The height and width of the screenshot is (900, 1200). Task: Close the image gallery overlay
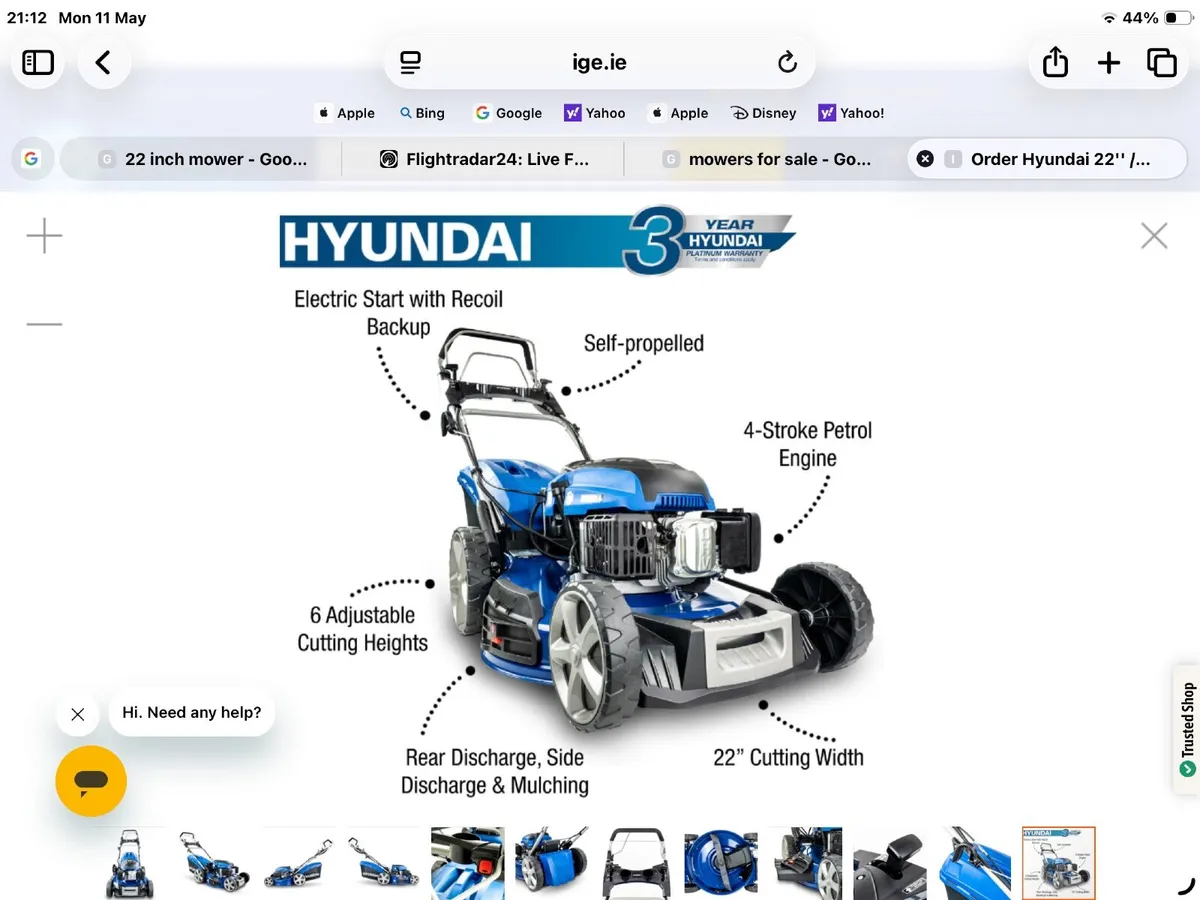pyautogui.click(x=1154, y=236)
